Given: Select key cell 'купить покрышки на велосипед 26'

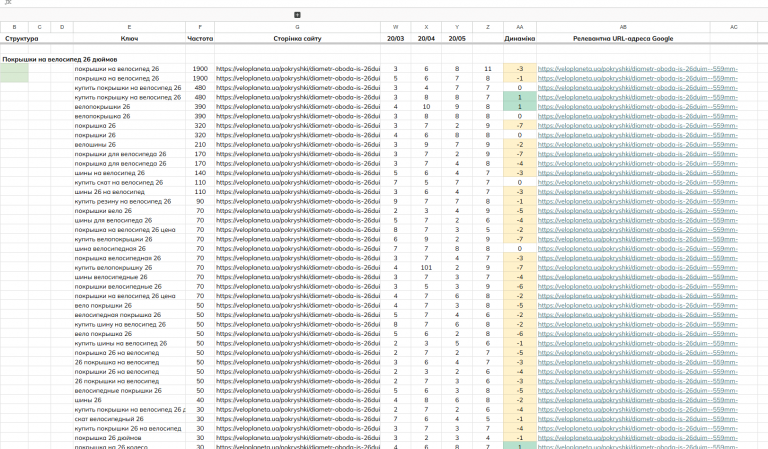Looking at the screenshot, I should [x=129, y=88].
